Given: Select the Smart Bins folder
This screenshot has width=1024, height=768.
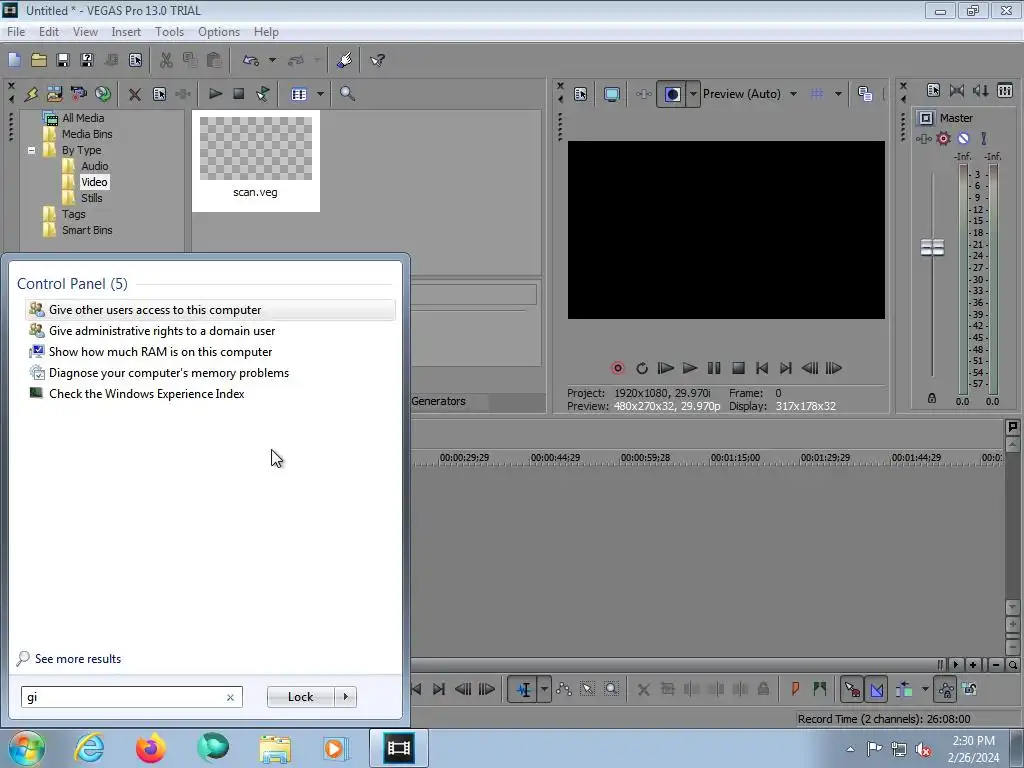Looking at the screenshot, I should pyautogui.click(x=87, y=230).
